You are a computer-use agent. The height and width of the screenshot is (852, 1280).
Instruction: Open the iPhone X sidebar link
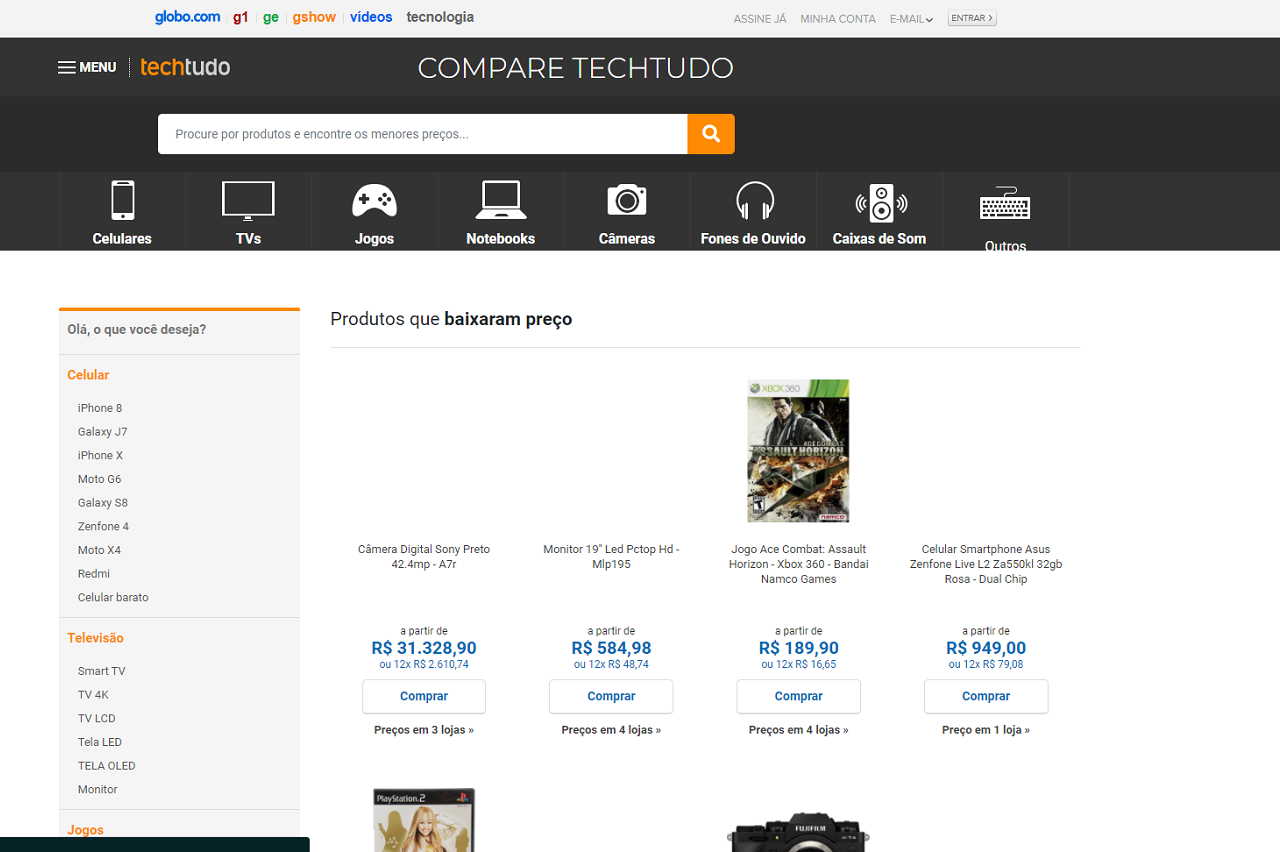[100, 455]
